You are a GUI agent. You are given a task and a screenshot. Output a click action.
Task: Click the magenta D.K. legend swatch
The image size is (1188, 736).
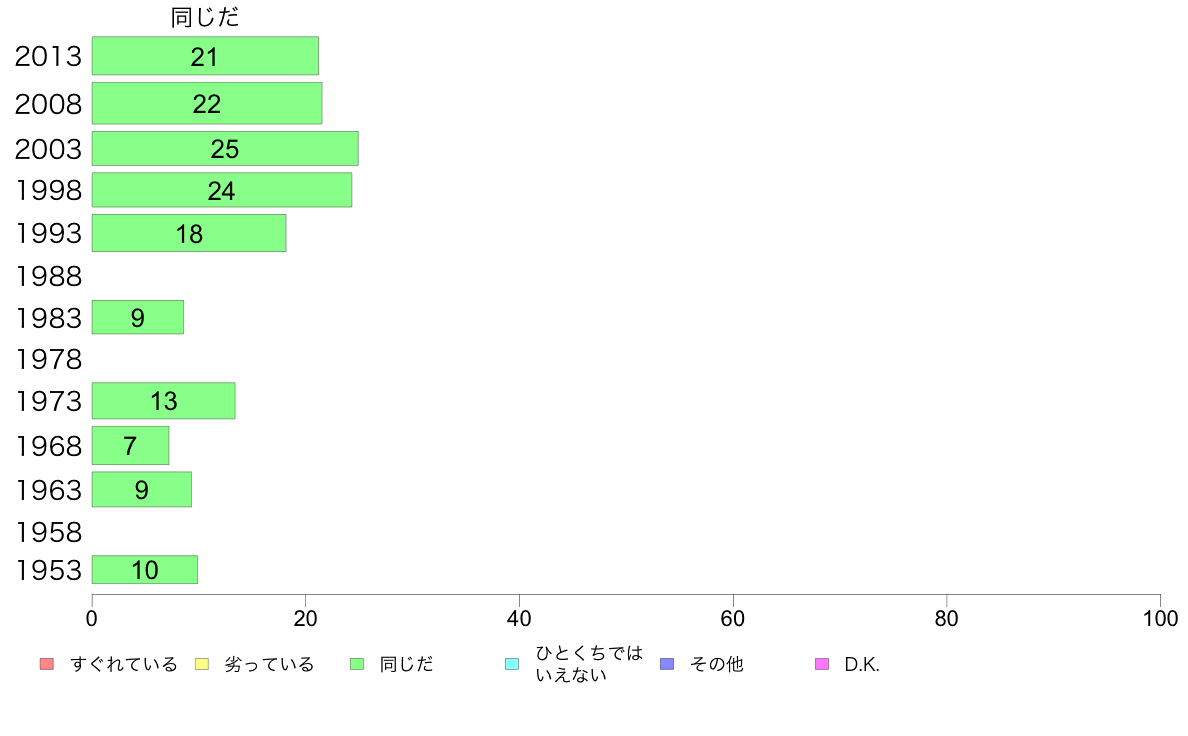[x=822, y=664]
